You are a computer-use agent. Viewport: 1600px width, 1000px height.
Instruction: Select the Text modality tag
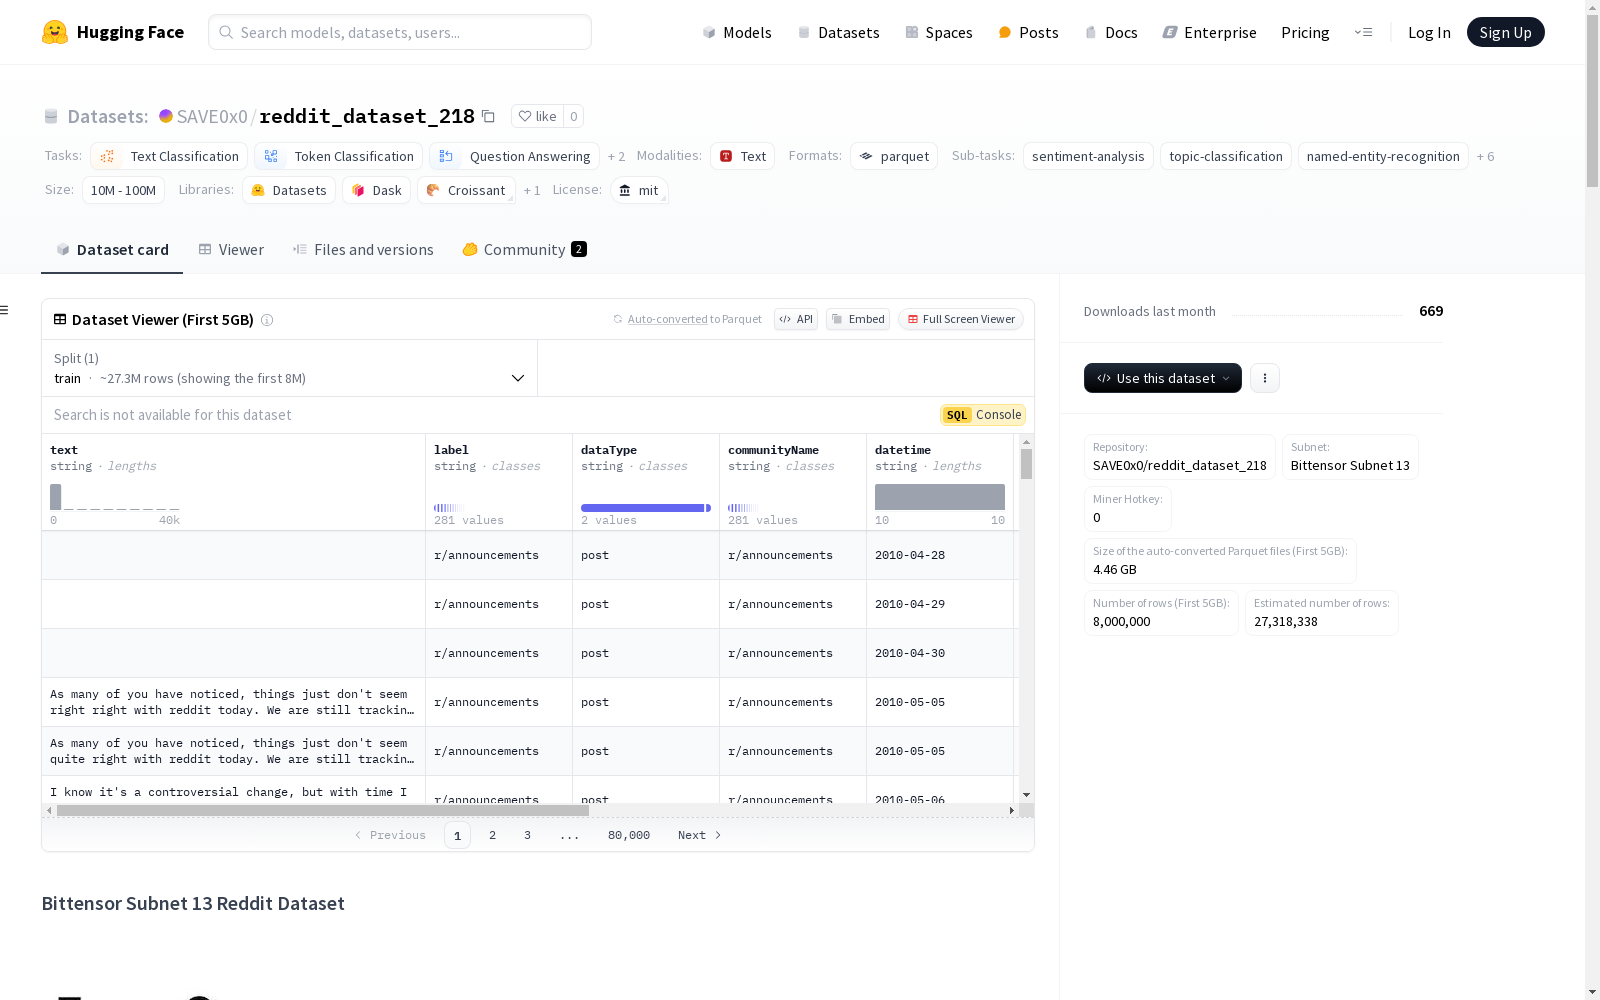tap(742, 156)
